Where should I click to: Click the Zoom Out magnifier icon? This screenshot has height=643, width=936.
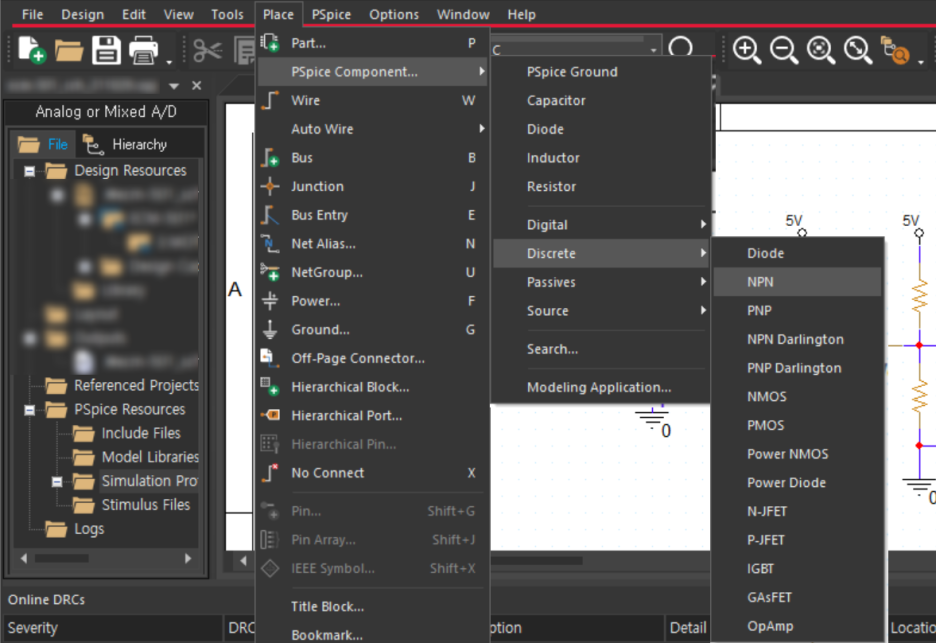(x=784, y=50)
